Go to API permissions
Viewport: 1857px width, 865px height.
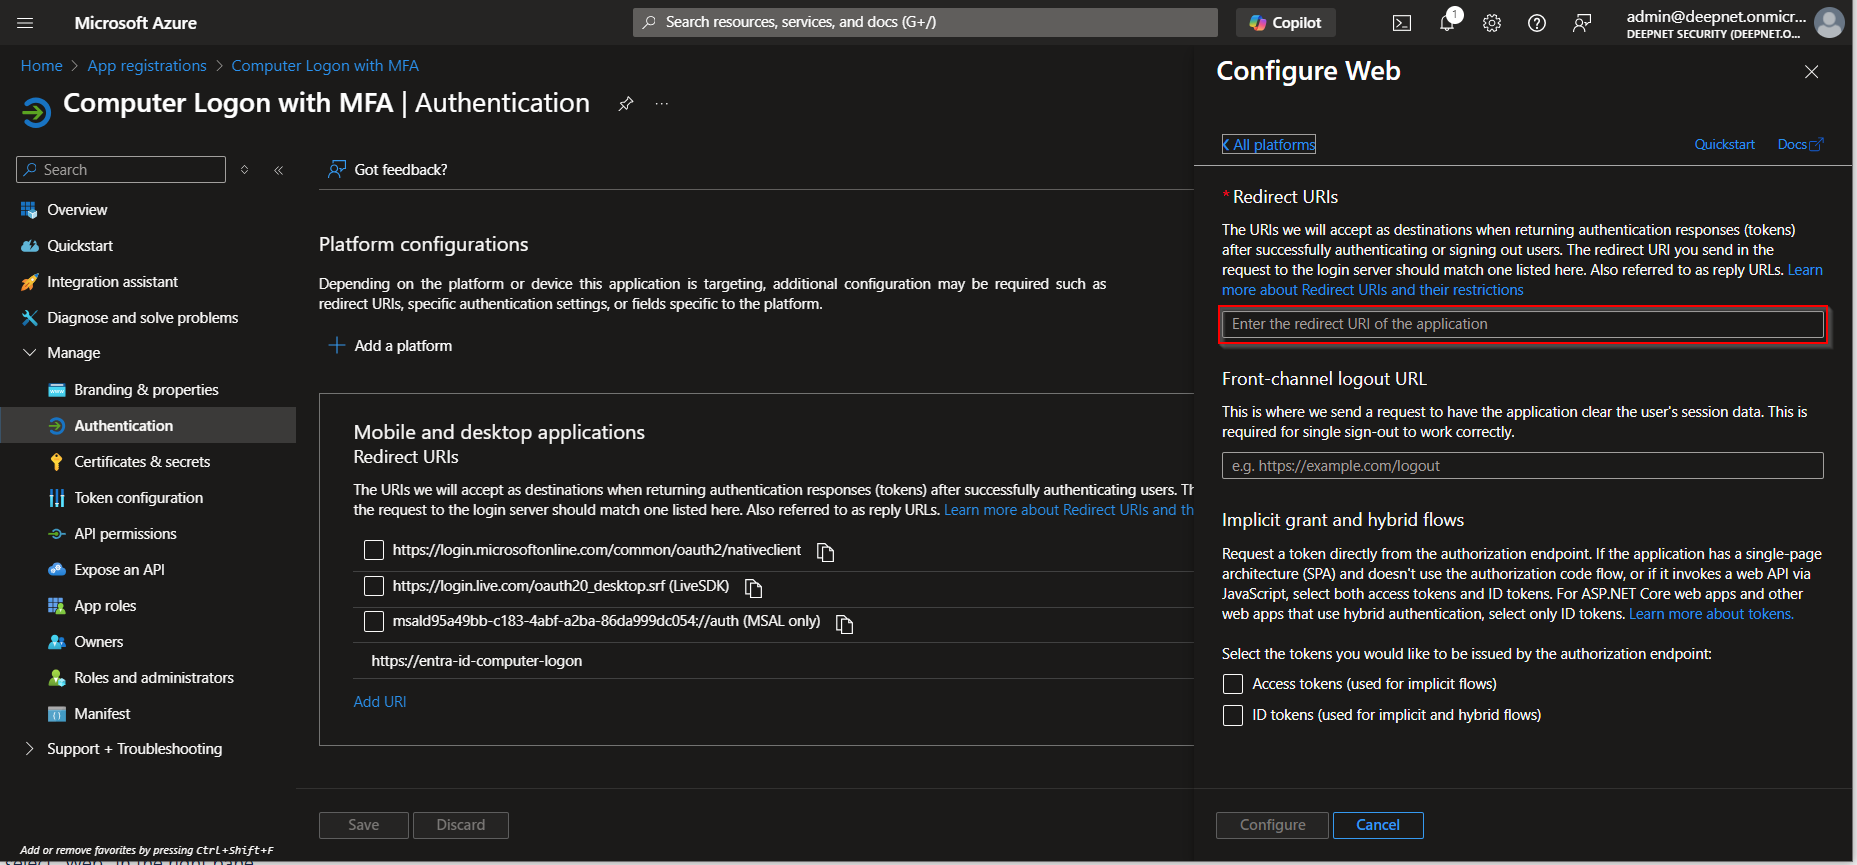(125, 534)
